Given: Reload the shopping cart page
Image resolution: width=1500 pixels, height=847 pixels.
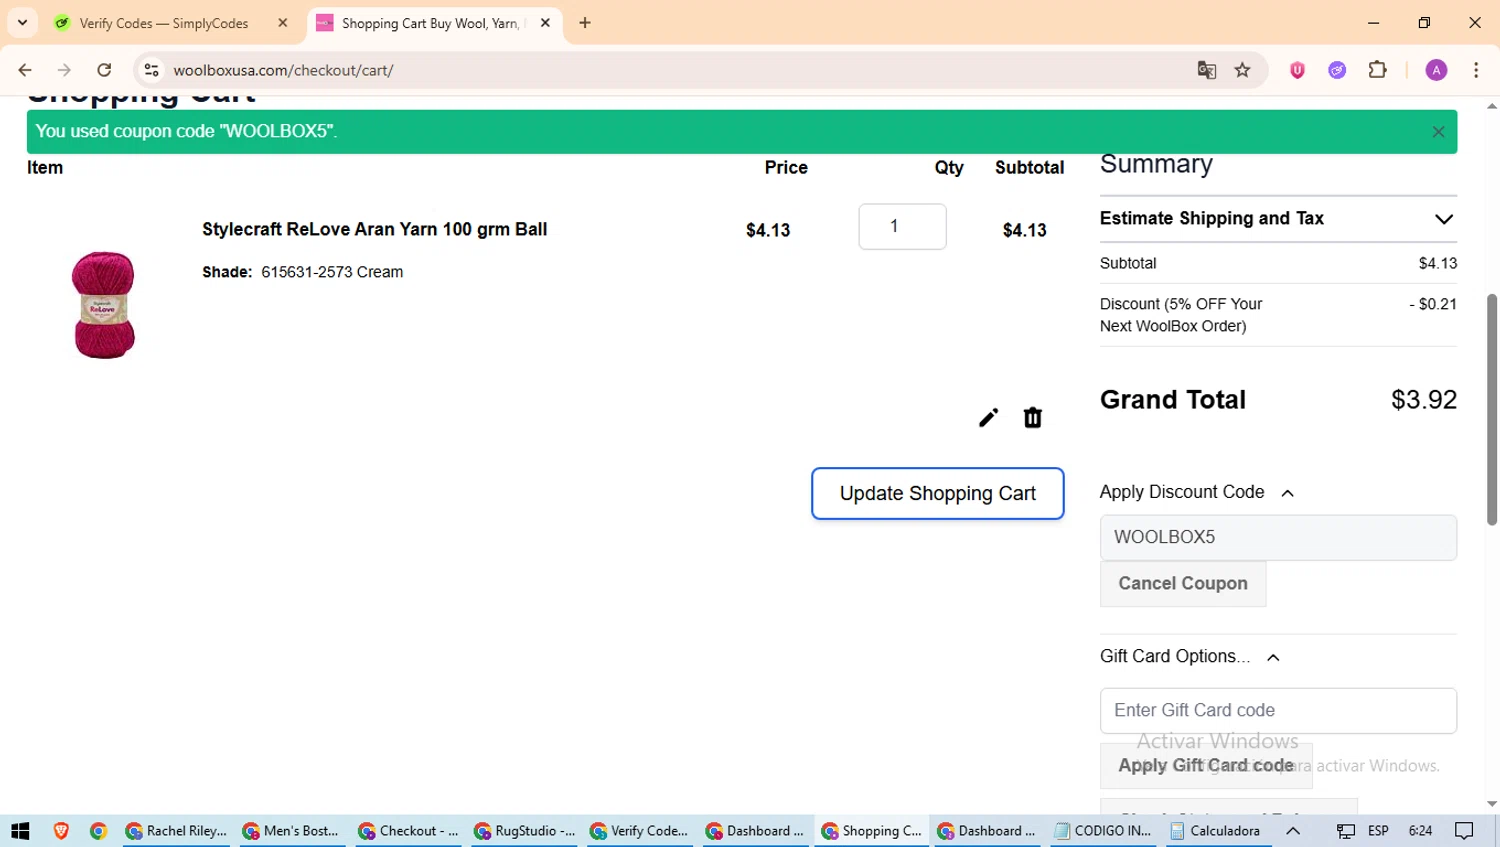Looking at the screenshot, I should point(104,70).
